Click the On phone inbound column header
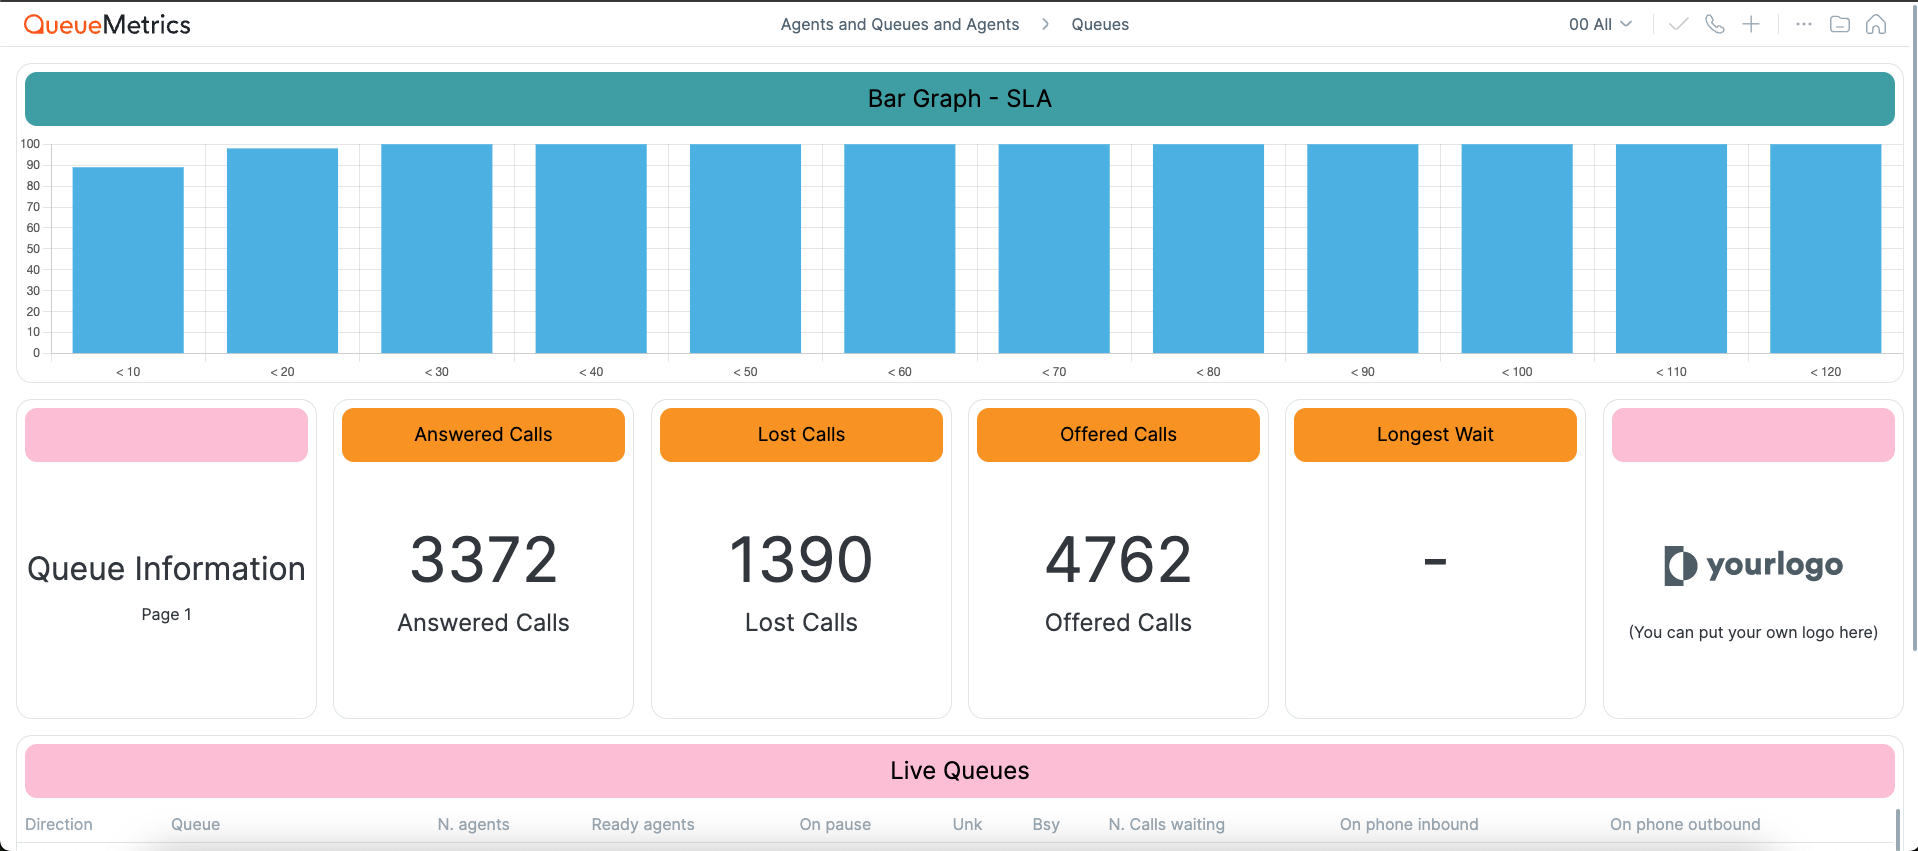The image size is (1918, 851). tap(1409, 824)
